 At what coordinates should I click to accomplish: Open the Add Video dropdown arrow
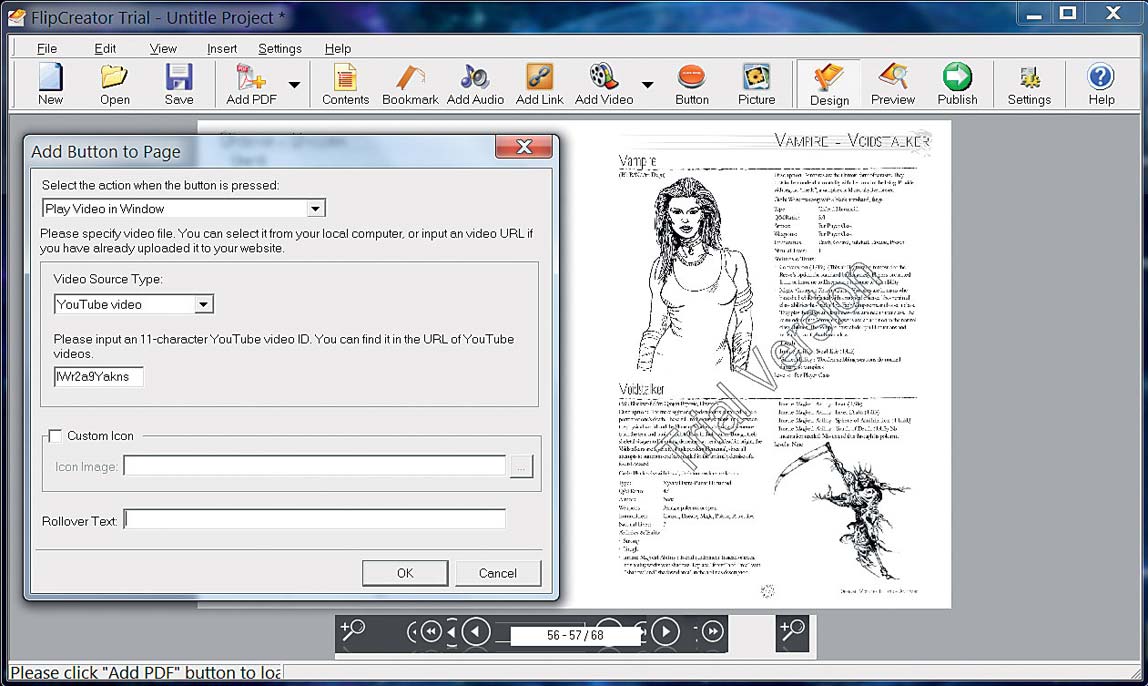[x=647, y=85]
